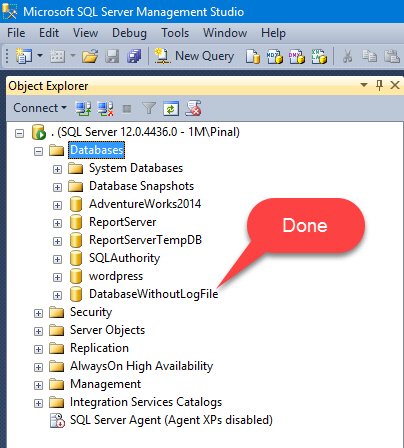Expand the SQLAuthority database node
This screenshot has width=404, height=448.
(57, 260)
